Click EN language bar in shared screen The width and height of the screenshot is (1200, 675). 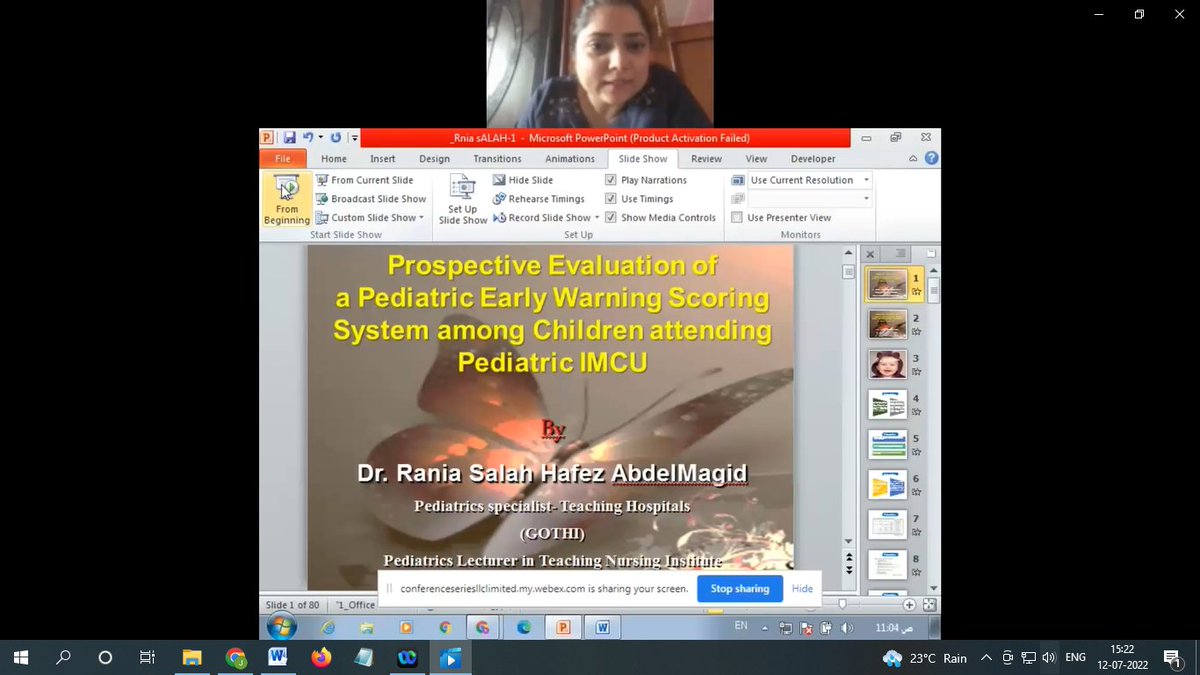741,626
